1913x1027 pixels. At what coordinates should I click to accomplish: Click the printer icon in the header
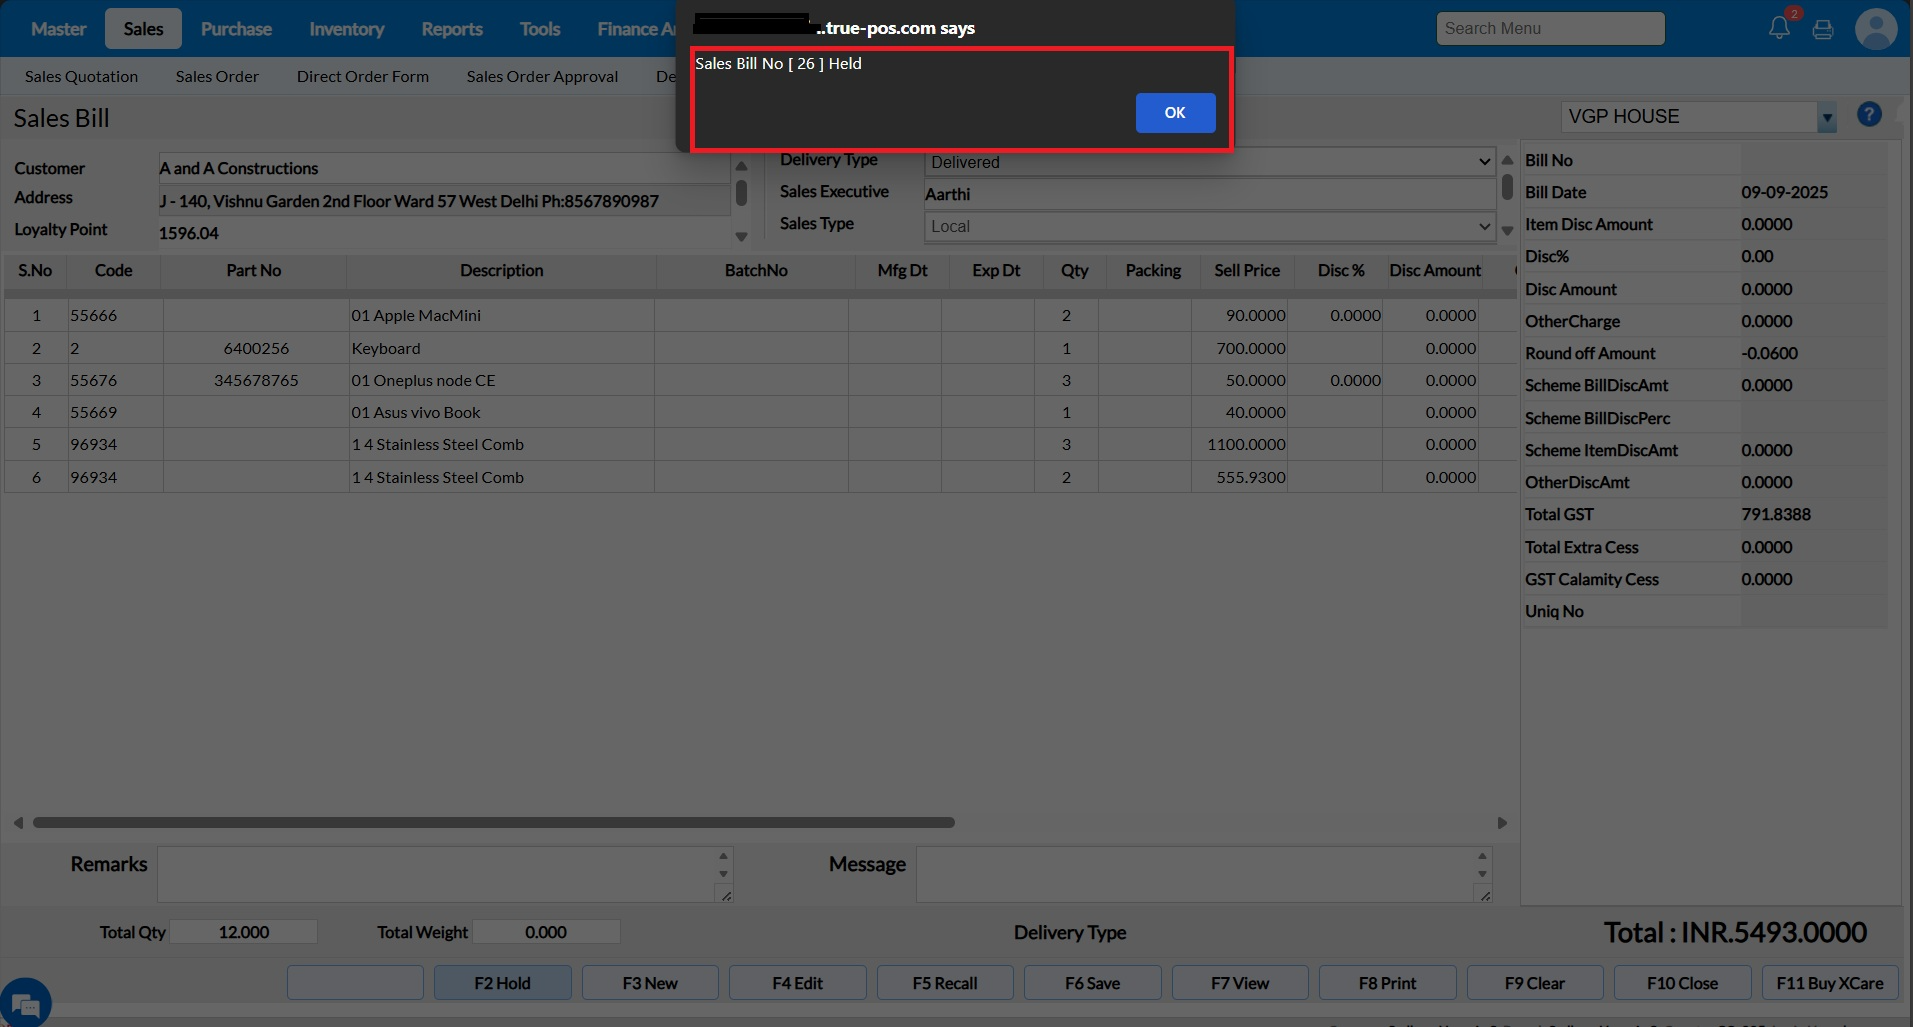(x=1823, y=29)
